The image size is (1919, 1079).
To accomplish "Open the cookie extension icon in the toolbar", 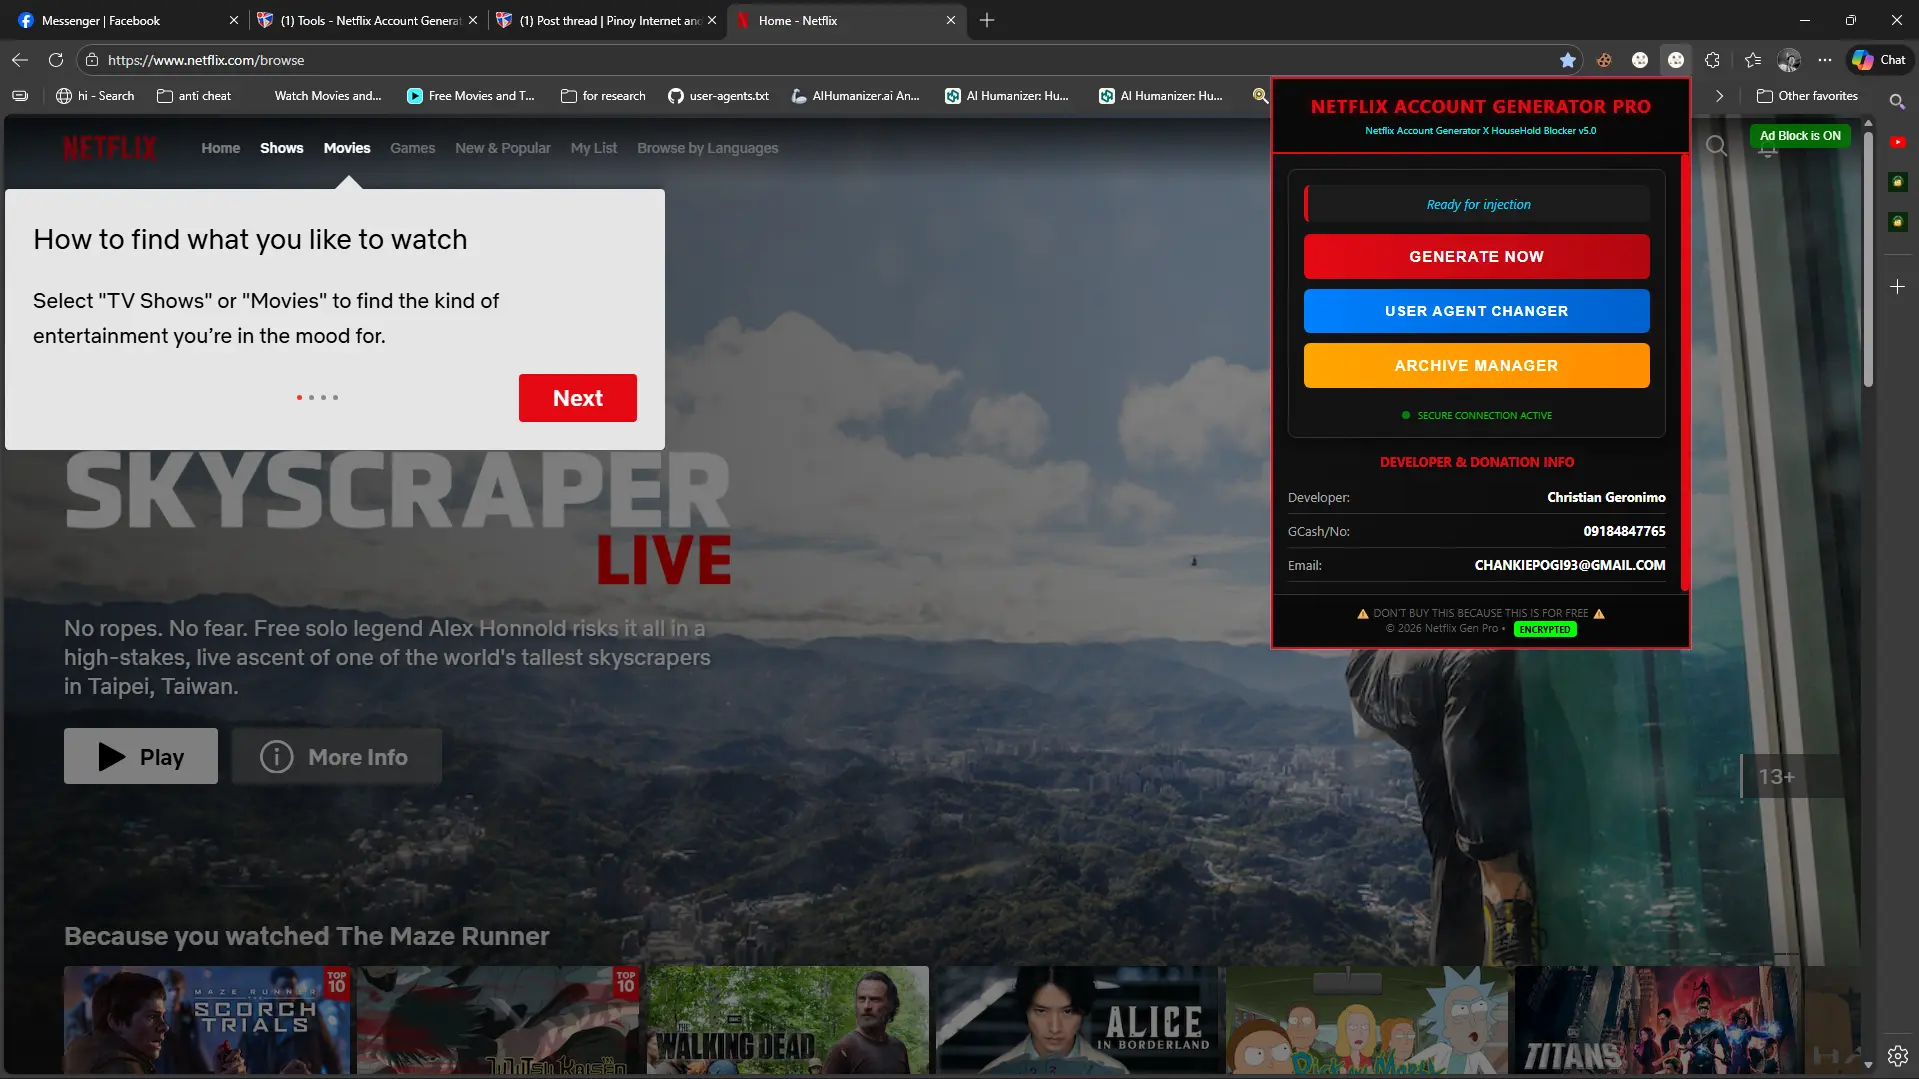I will (x=1604, y=60).
